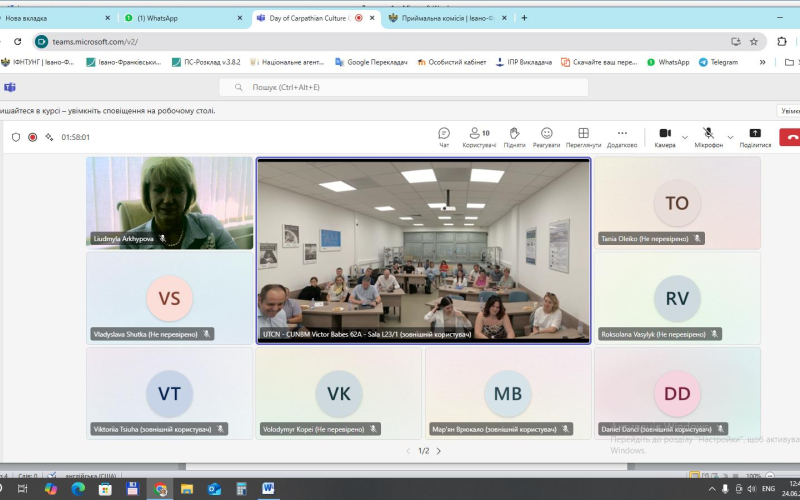The width and height of the screenshot is (800, 500).
Task: Open the Національне агент... bookmark
Action: click(x=287, y=62)
